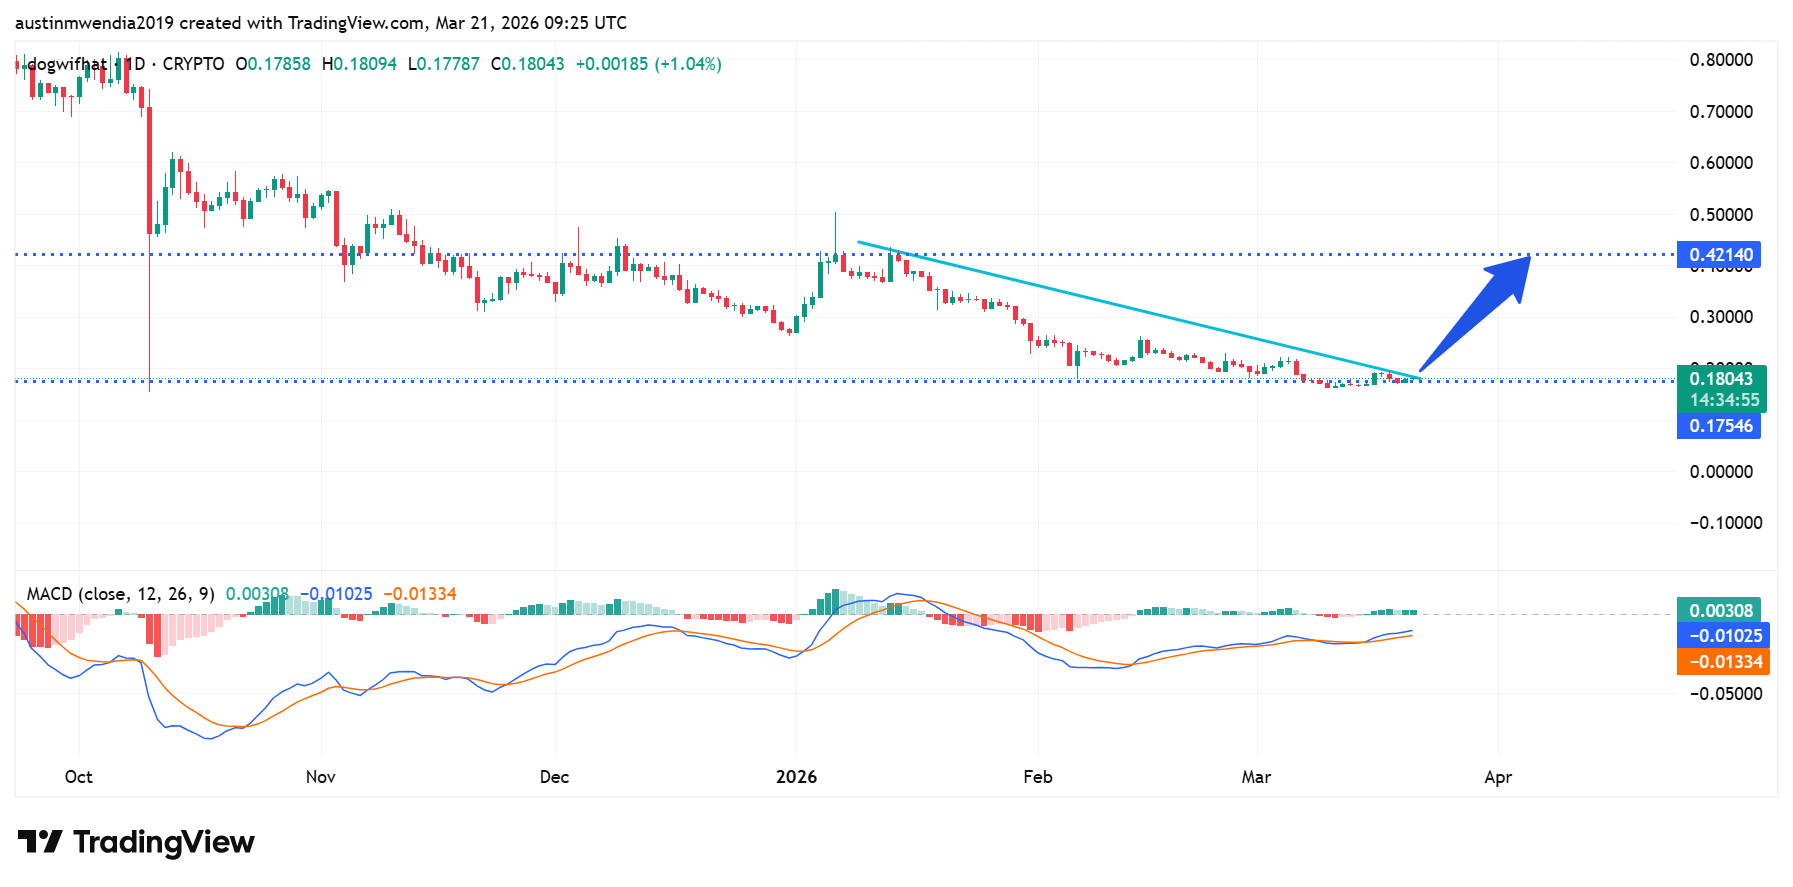Select the dogwifhat symbol name

point(66,64)
